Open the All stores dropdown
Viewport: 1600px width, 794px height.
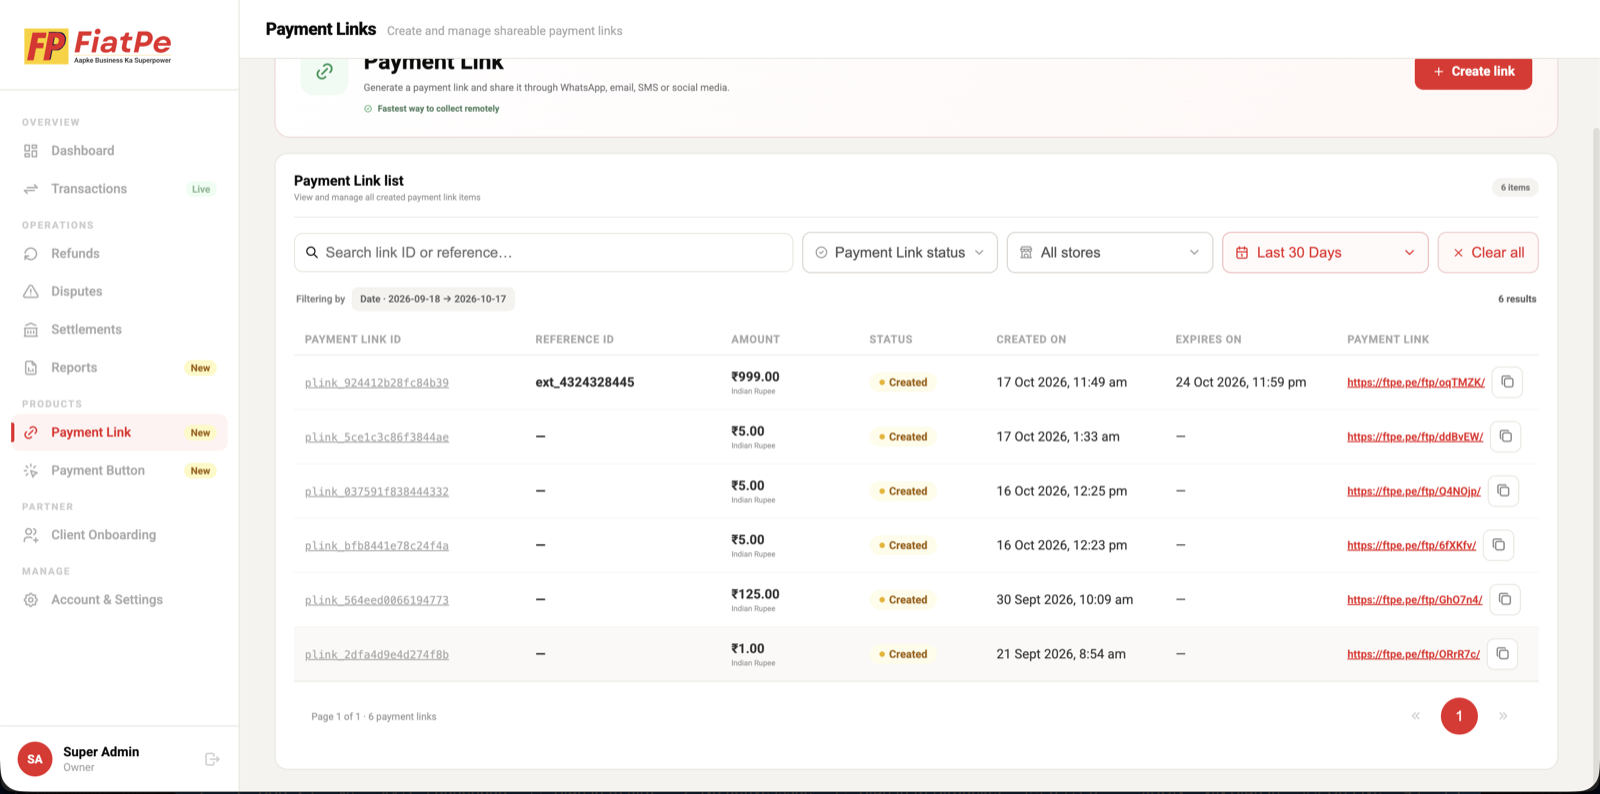1109,253
